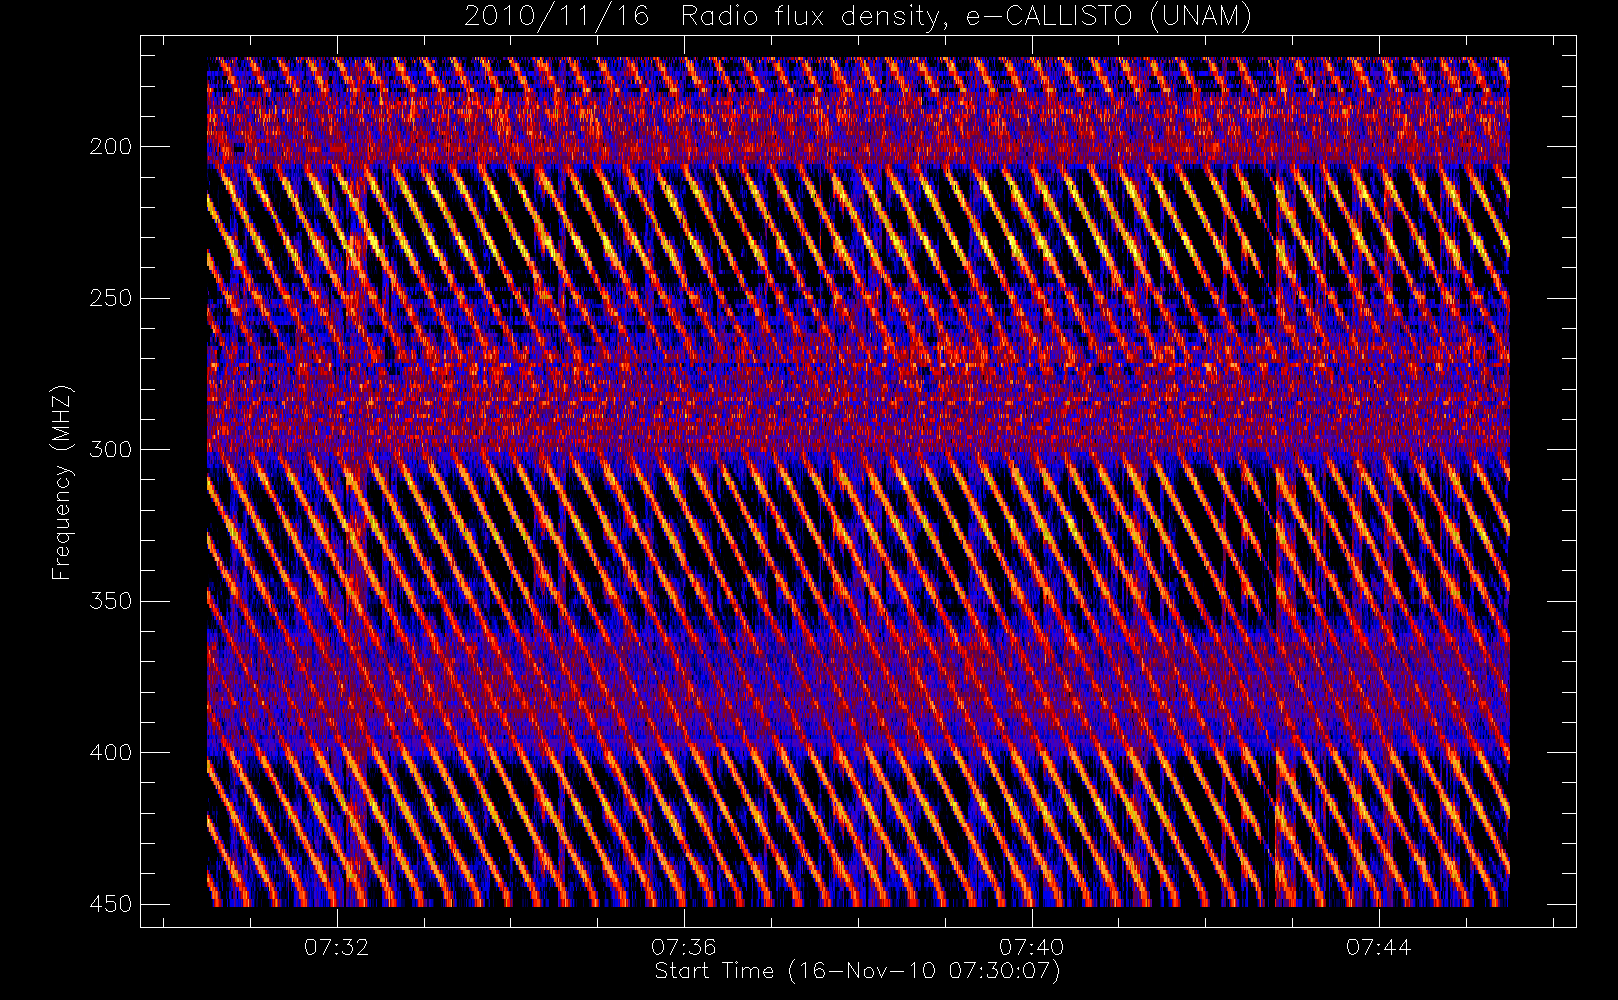Click the spectrogram at 07:36 and 200 MHz

(x=684, y=146)
